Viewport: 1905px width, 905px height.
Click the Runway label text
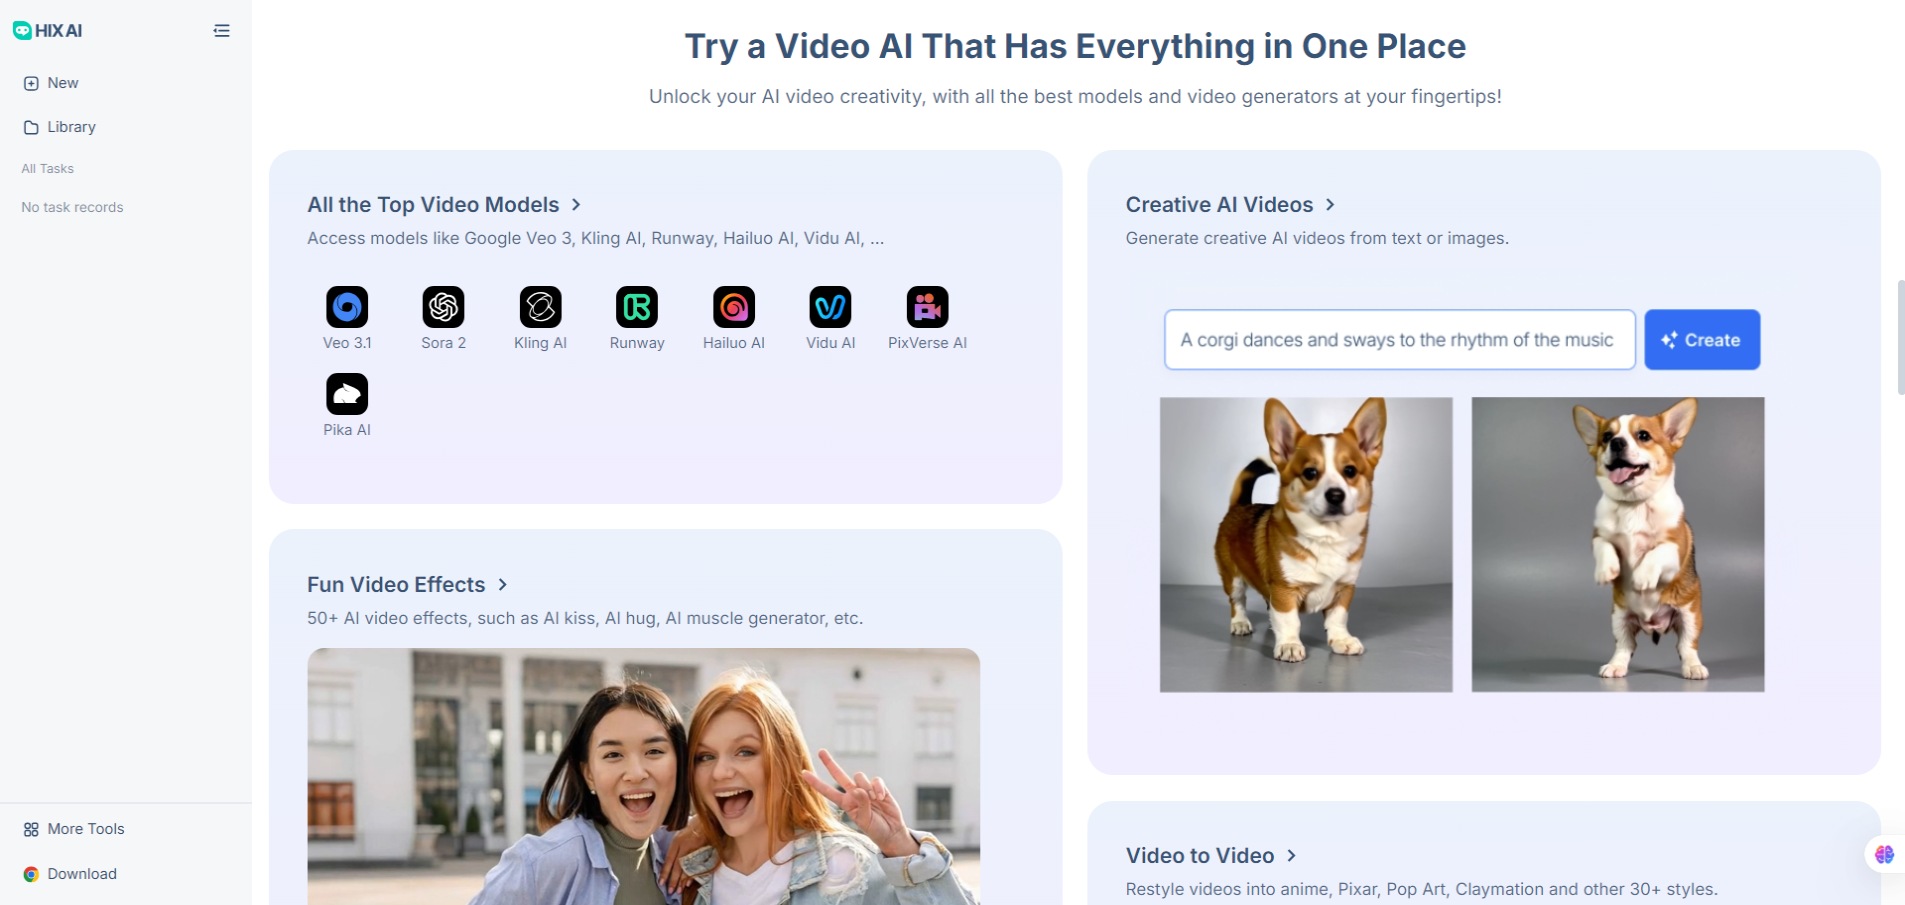pyautogui.click(x=637, y=343)
